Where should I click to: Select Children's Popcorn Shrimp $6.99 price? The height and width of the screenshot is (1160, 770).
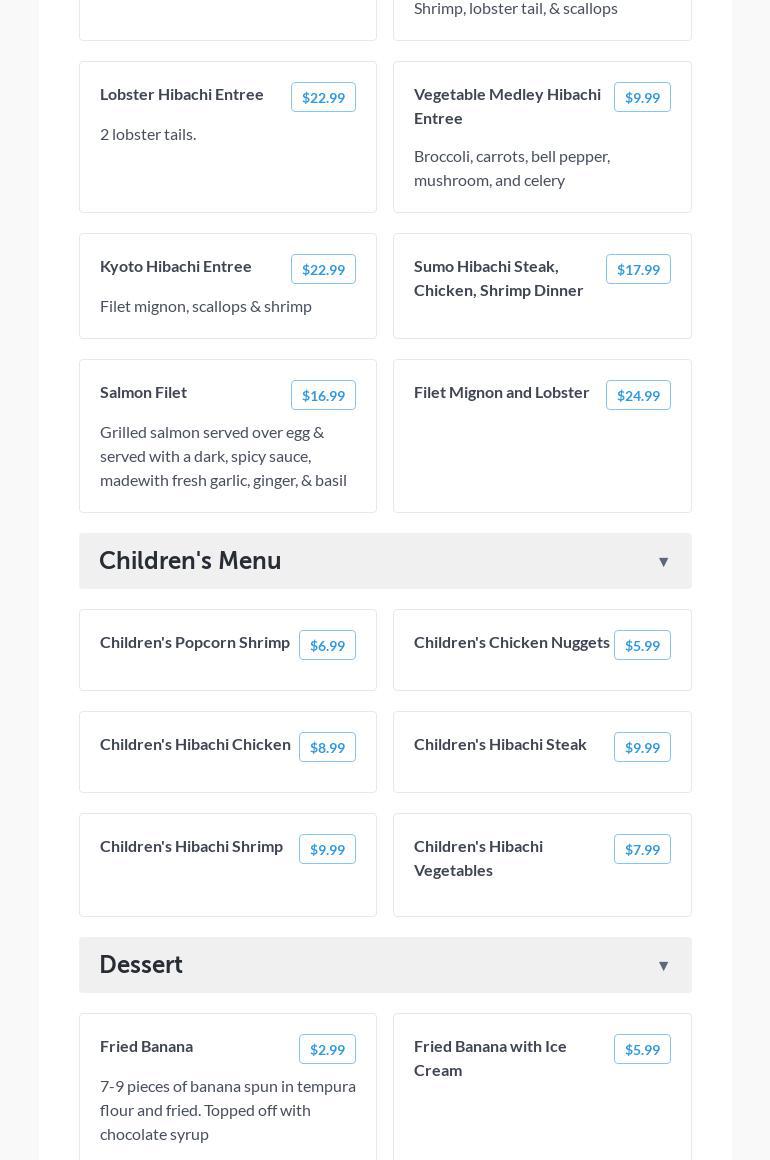point(327,645)
